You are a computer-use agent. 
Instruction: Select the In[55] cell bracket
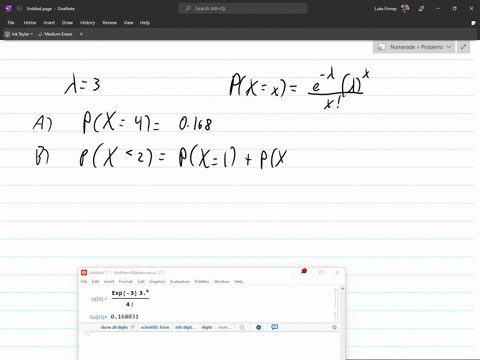pyautogui.click(x=335, y=299)
